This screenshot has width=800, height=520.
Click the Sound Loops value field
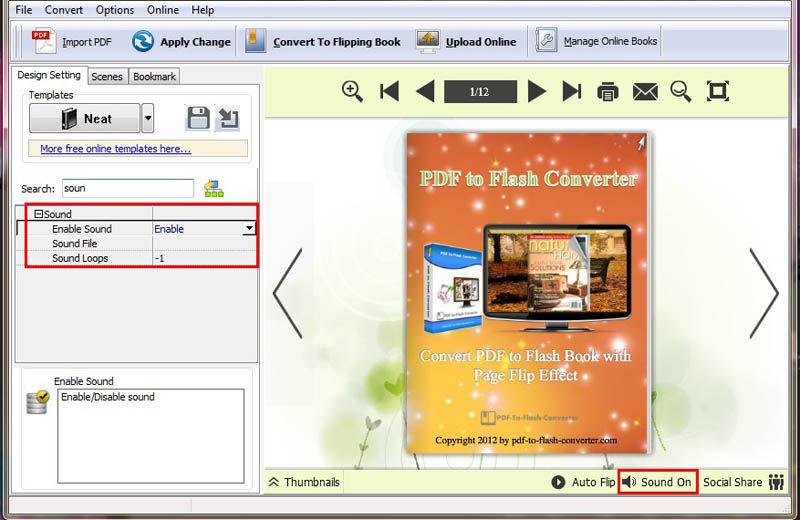203,258
